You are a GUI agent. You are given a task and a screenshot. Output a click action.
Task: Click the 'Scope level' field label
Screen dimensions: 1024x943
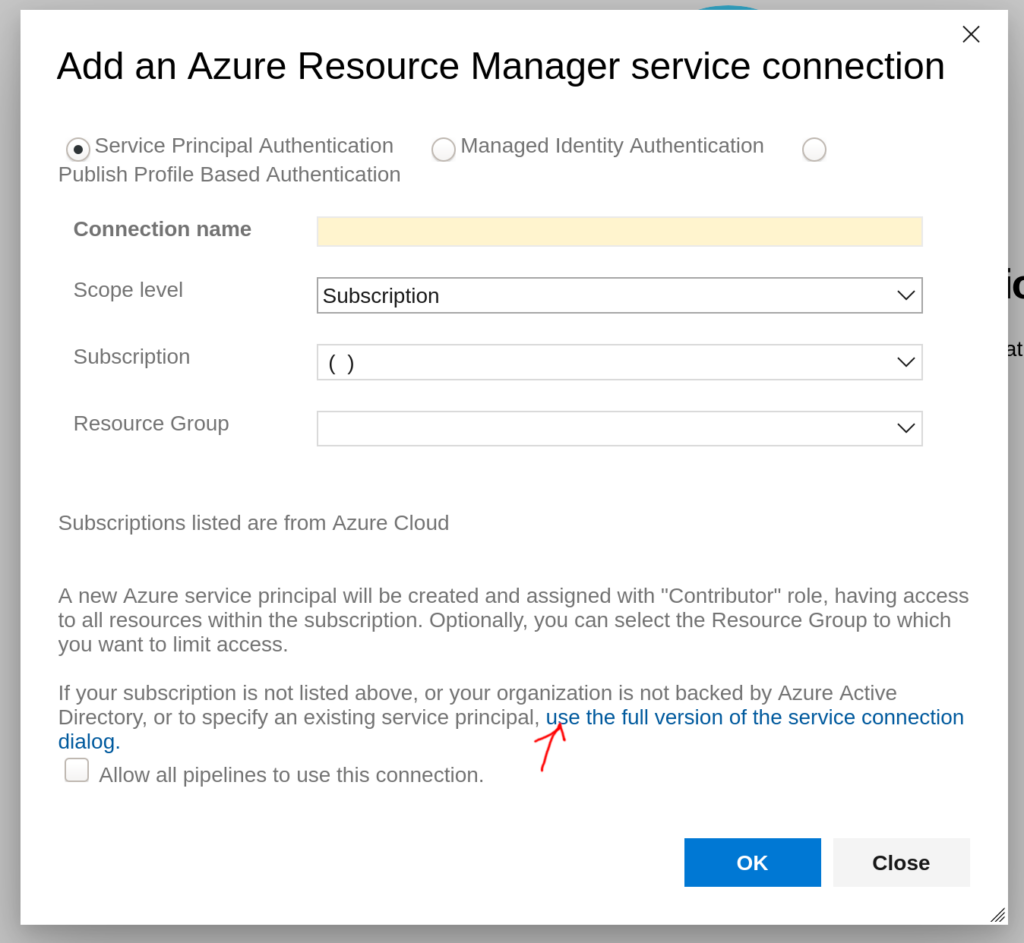point(128,290)
